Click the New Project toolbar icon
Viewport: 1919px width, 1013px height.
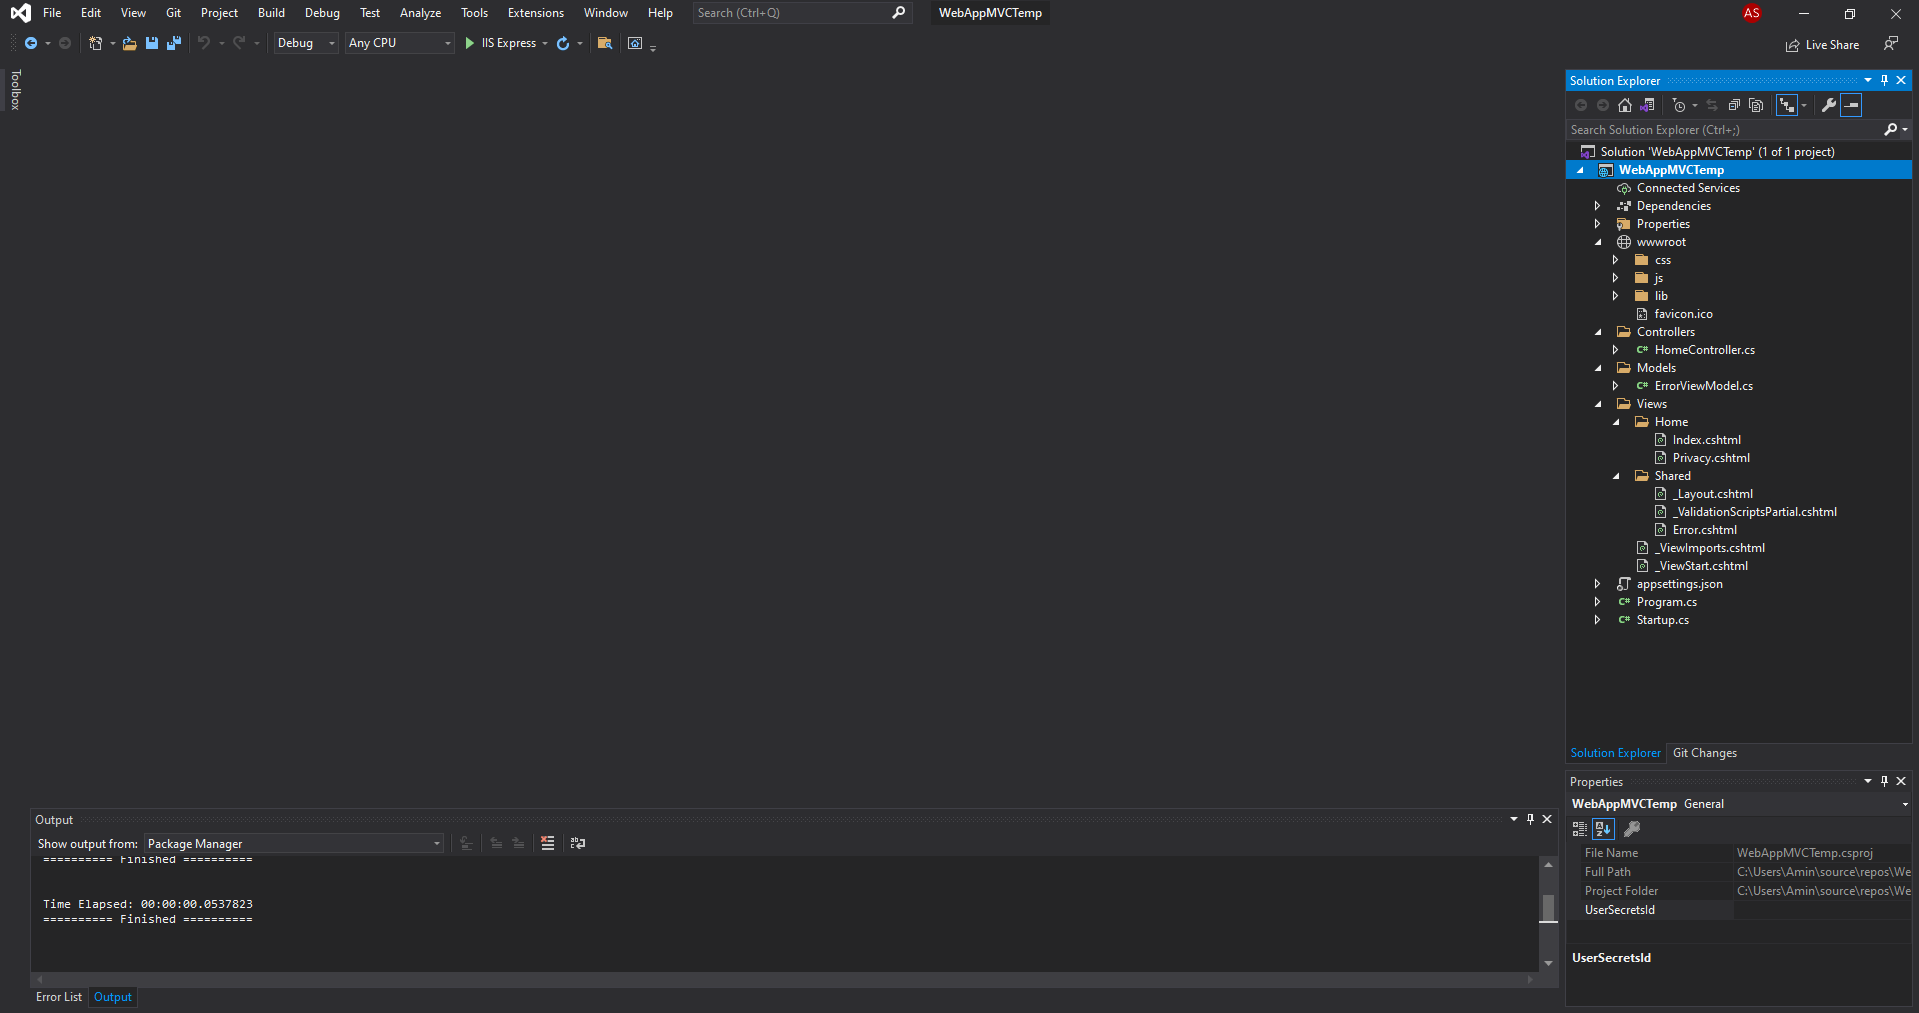pyautogui.click(x=95, y=43)
